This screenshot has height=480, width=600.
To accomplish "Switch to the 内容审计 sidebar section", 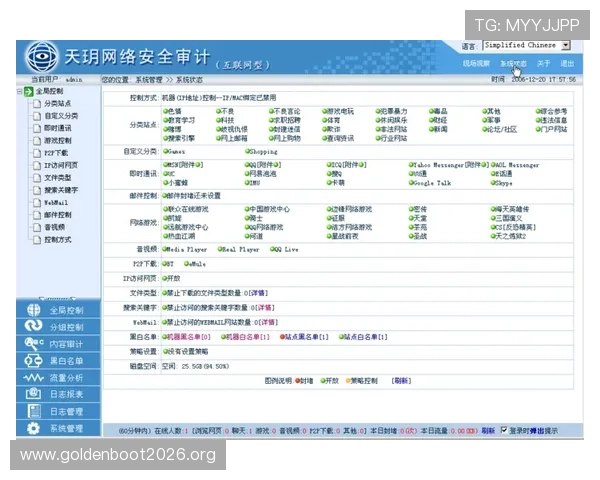I will point(58,344).
